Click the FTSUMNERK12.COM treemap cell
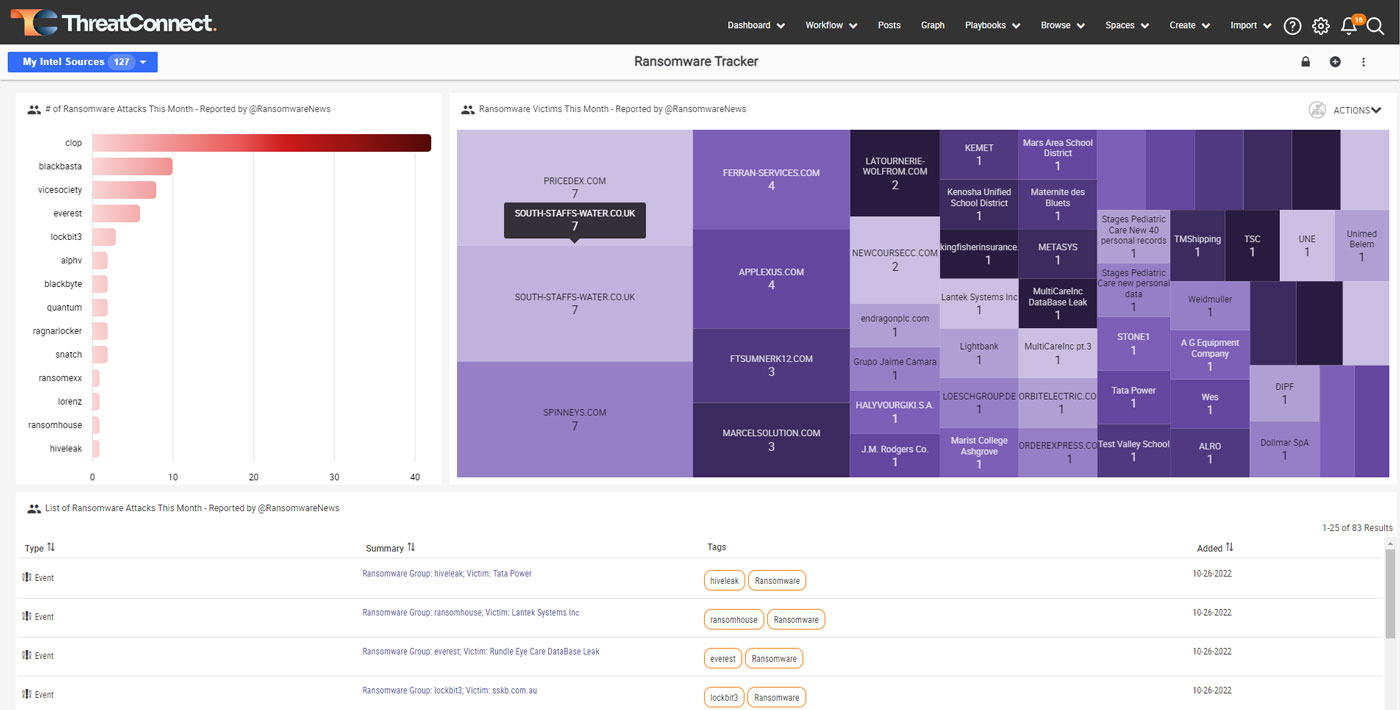Image resolution: width=1400 pixels, height=710 pixels. coord(771,365)
